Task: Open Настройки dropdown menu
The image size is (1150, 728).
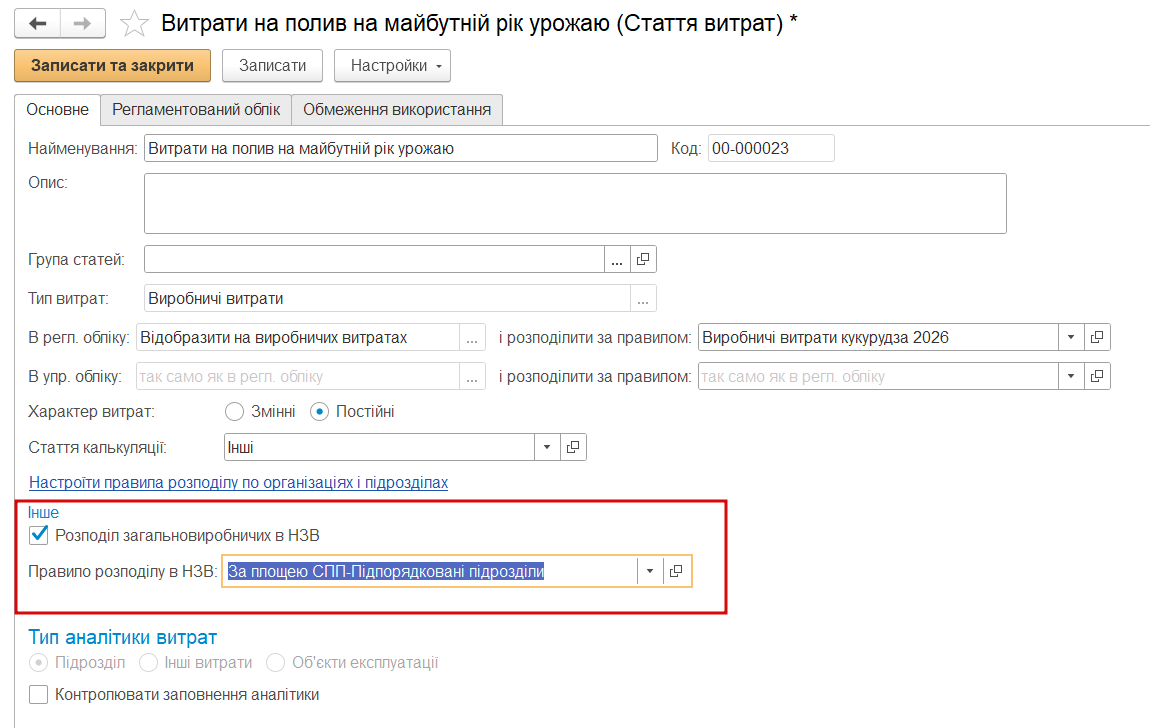Action: coord(392,65)
